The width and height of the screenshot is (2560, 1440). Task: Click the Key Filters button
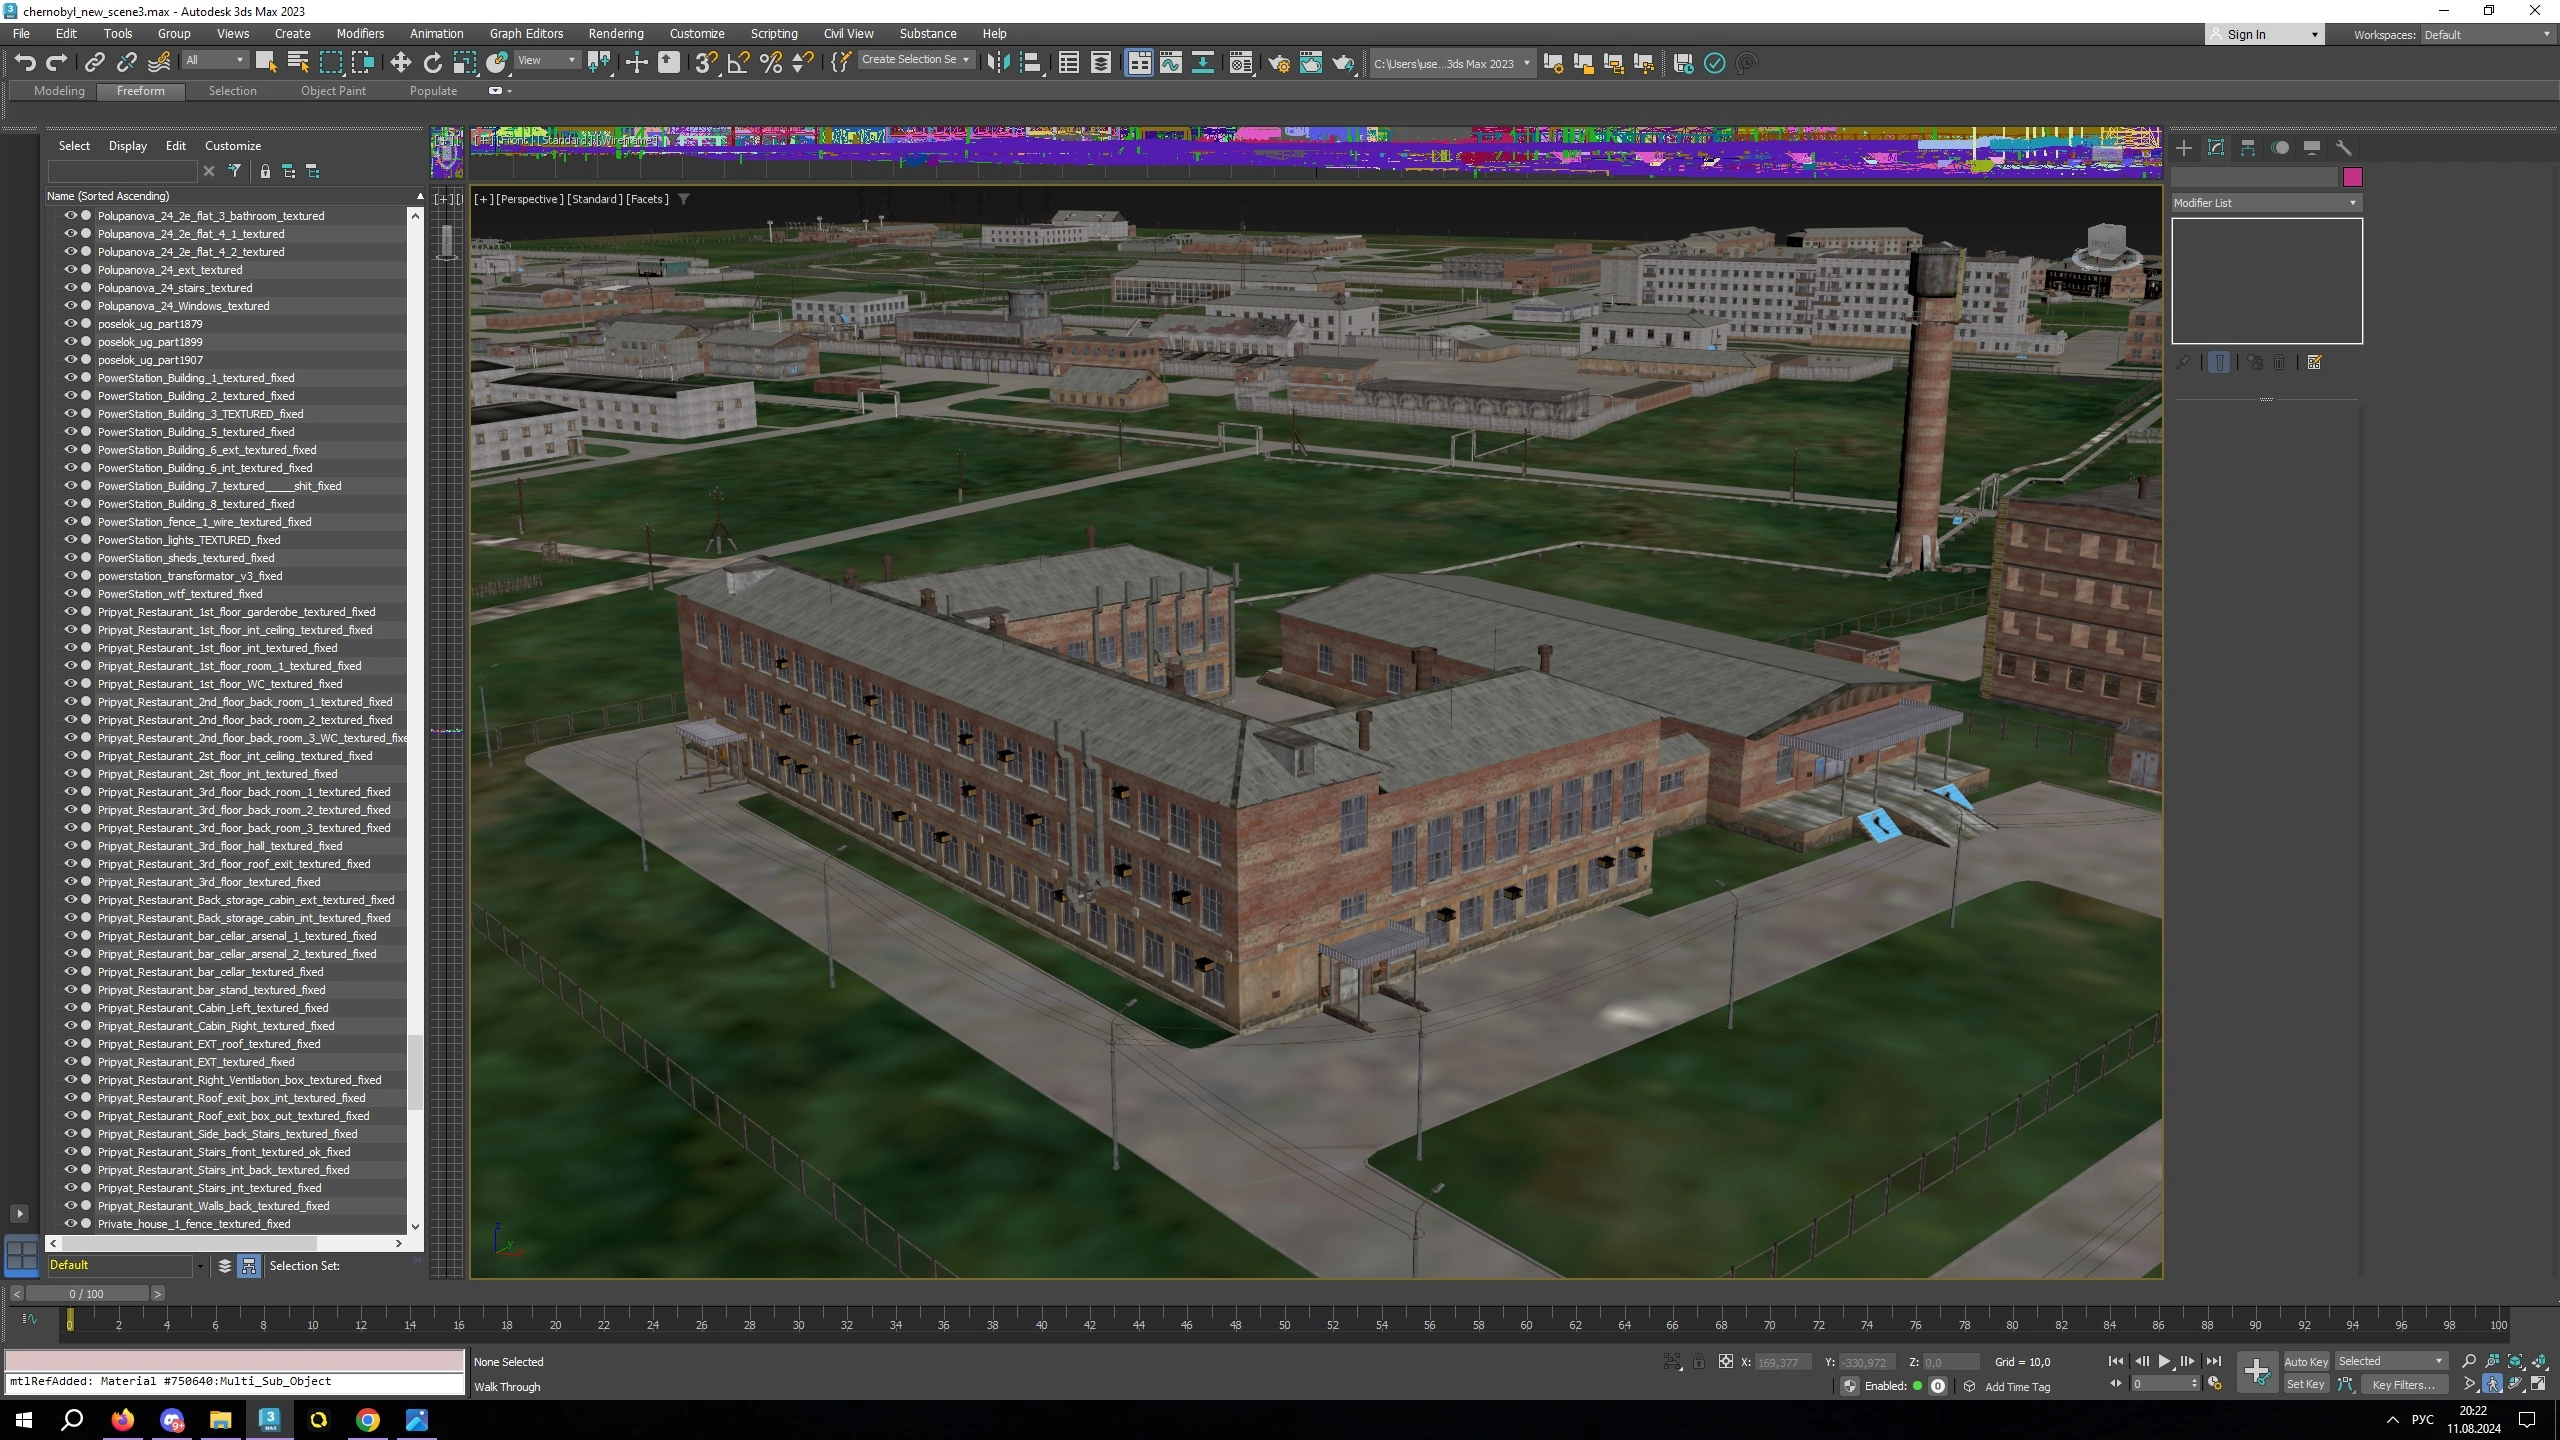tap(2403, 1385)
